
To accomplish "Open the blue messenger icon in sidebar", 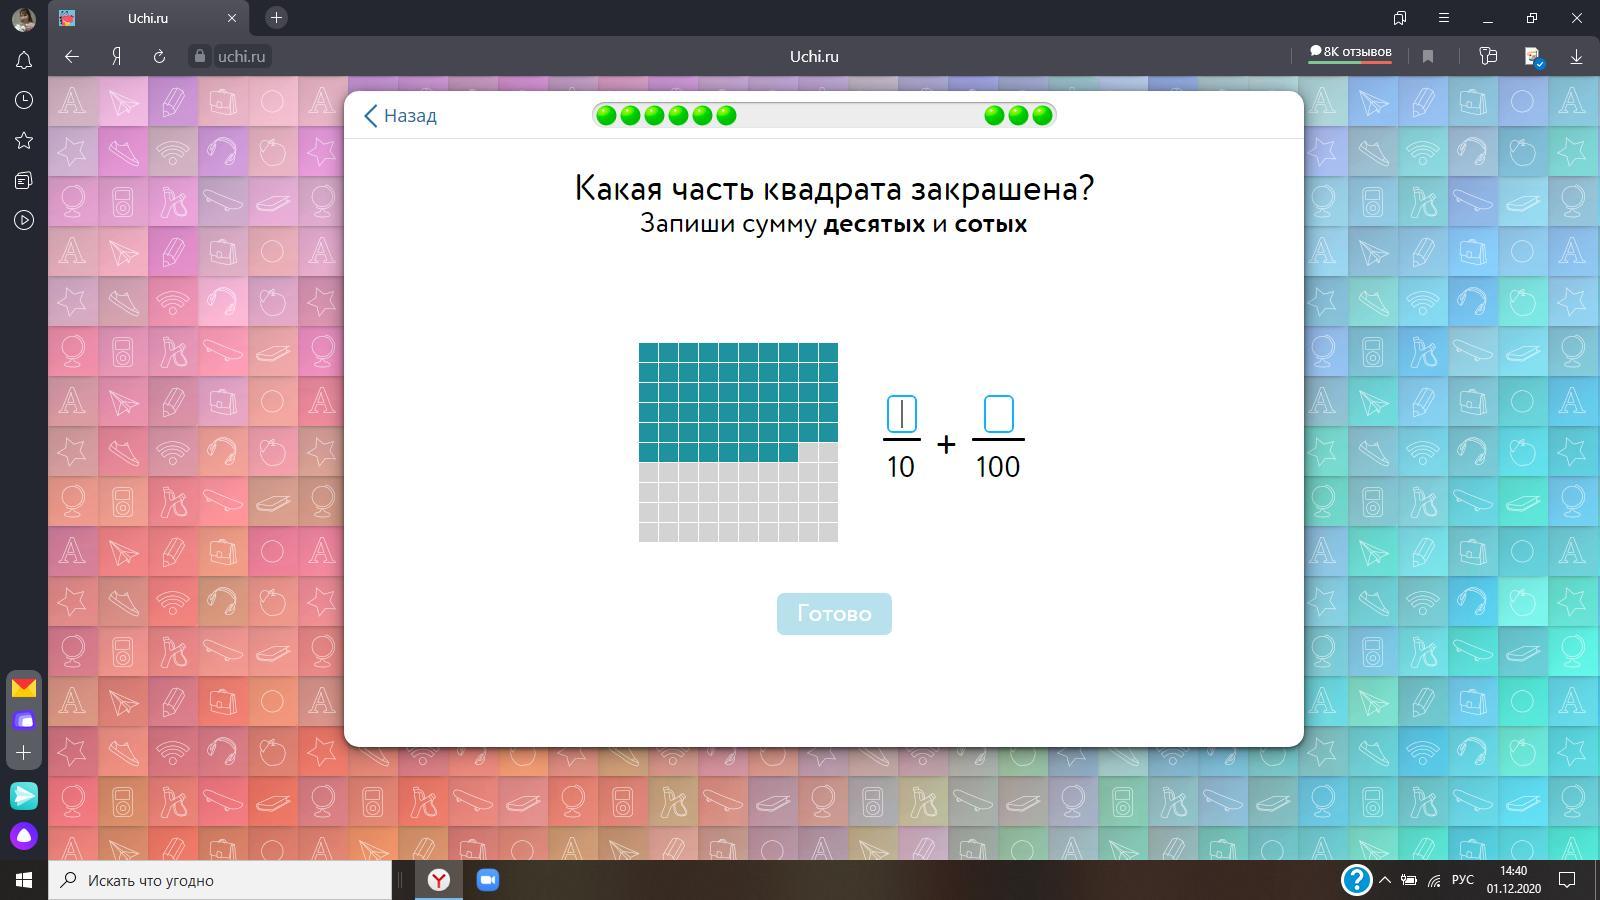I will click(x=24, y=795).
